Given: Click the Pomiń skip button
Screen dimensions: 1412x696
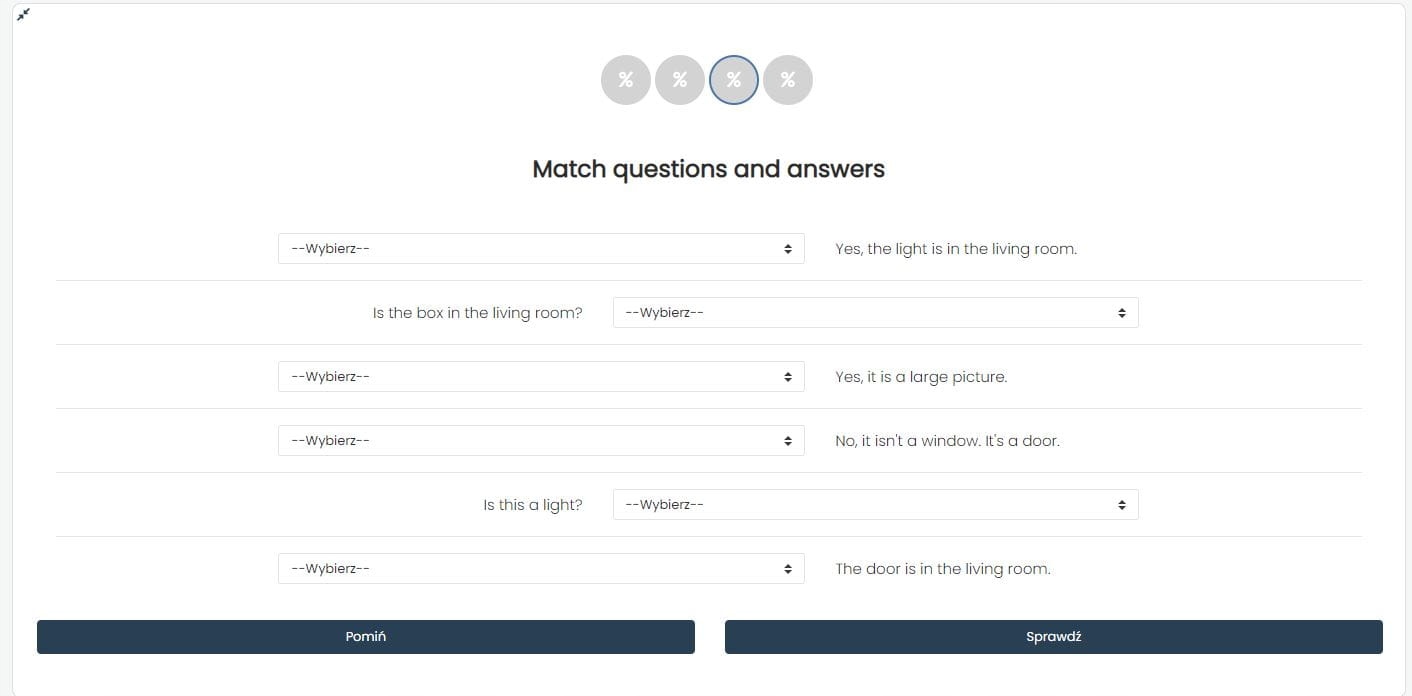Looking at the screenshot, I should (x=366, y=637).
